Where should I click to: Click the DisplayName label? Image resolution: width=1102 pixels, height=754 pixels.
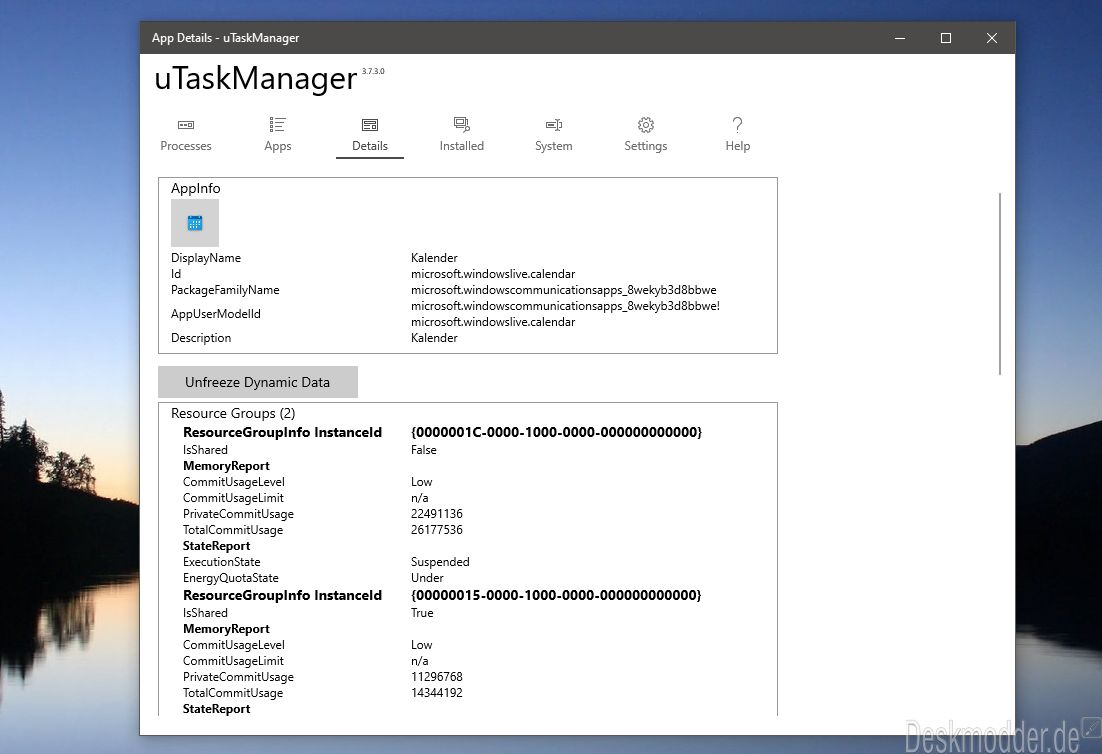206,258
